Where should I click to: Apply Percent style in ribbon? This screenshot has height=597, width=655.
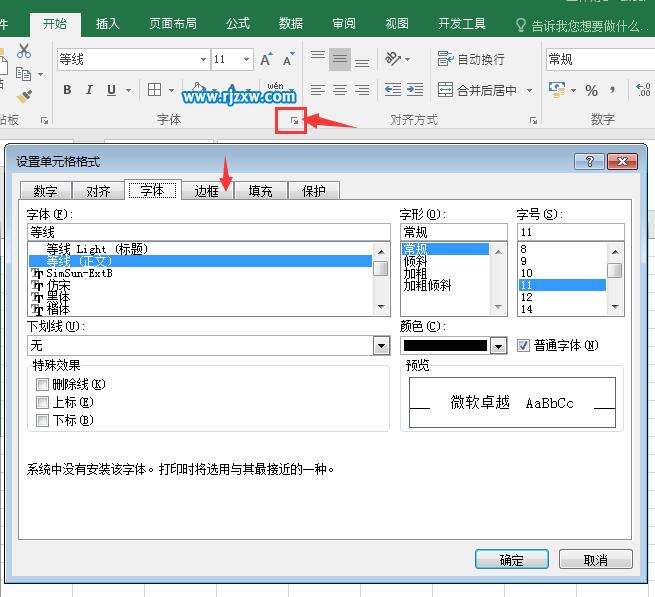click(591, 90)
